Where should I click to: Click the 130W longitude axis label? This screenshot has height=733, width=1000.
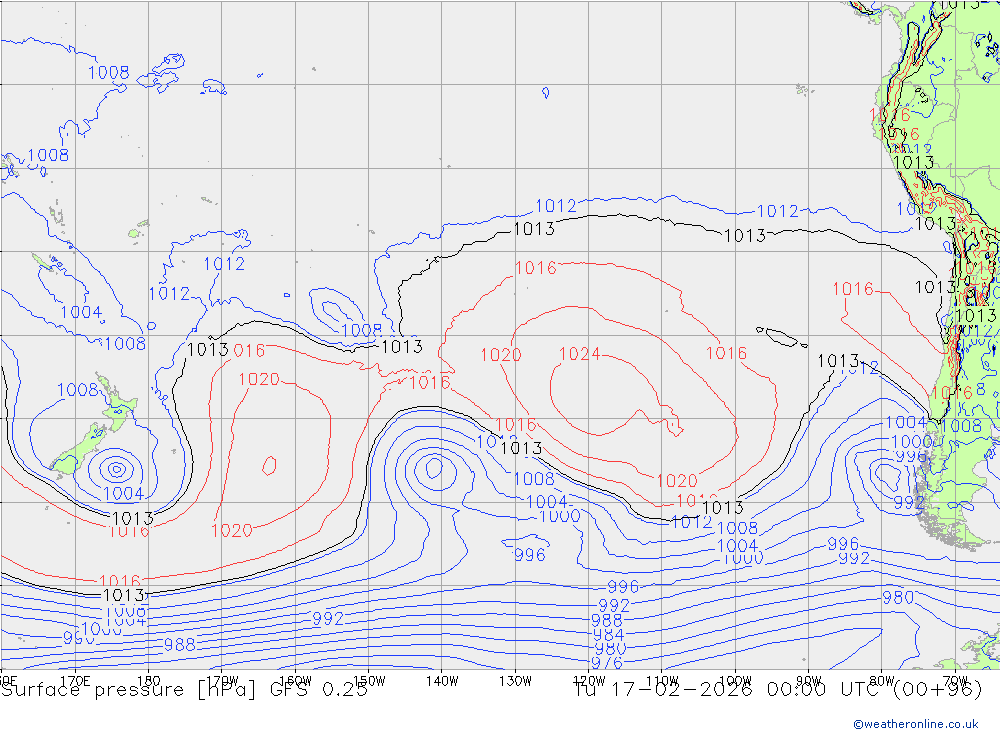pyautogui.click(x=515, y=681)
